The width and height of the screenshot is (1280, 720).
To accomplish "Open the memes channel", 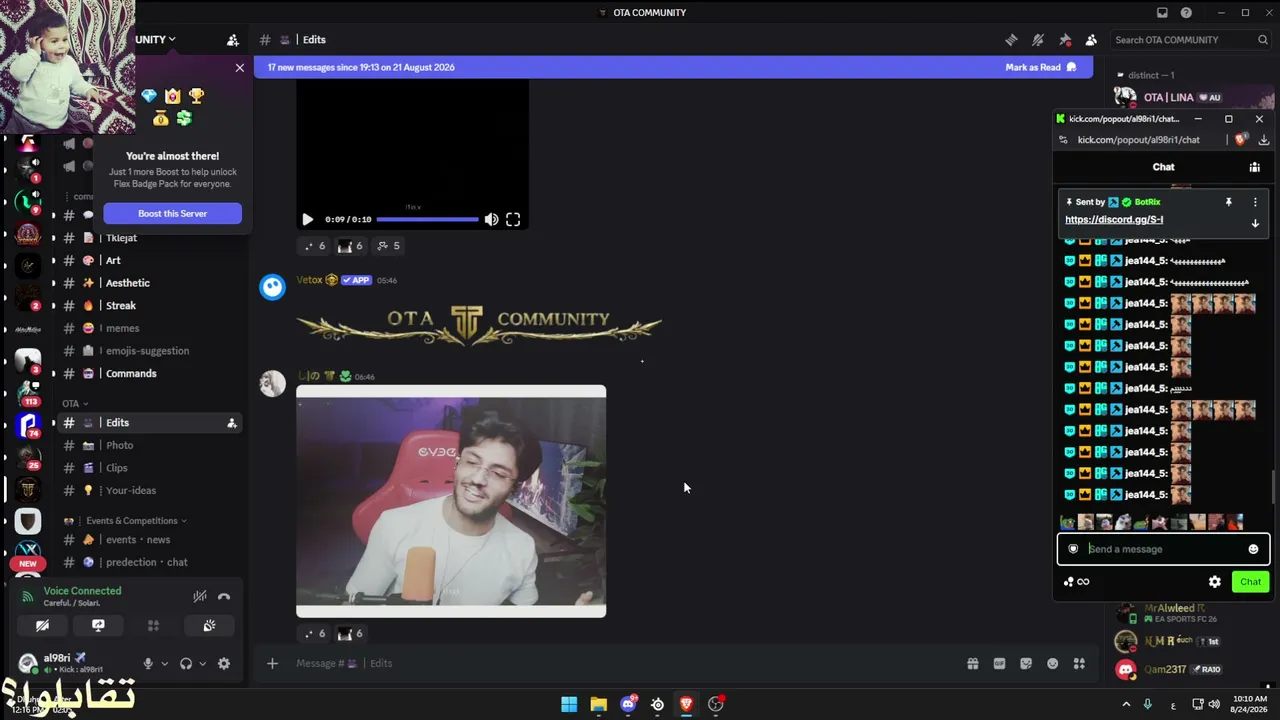I will point(122,328).
